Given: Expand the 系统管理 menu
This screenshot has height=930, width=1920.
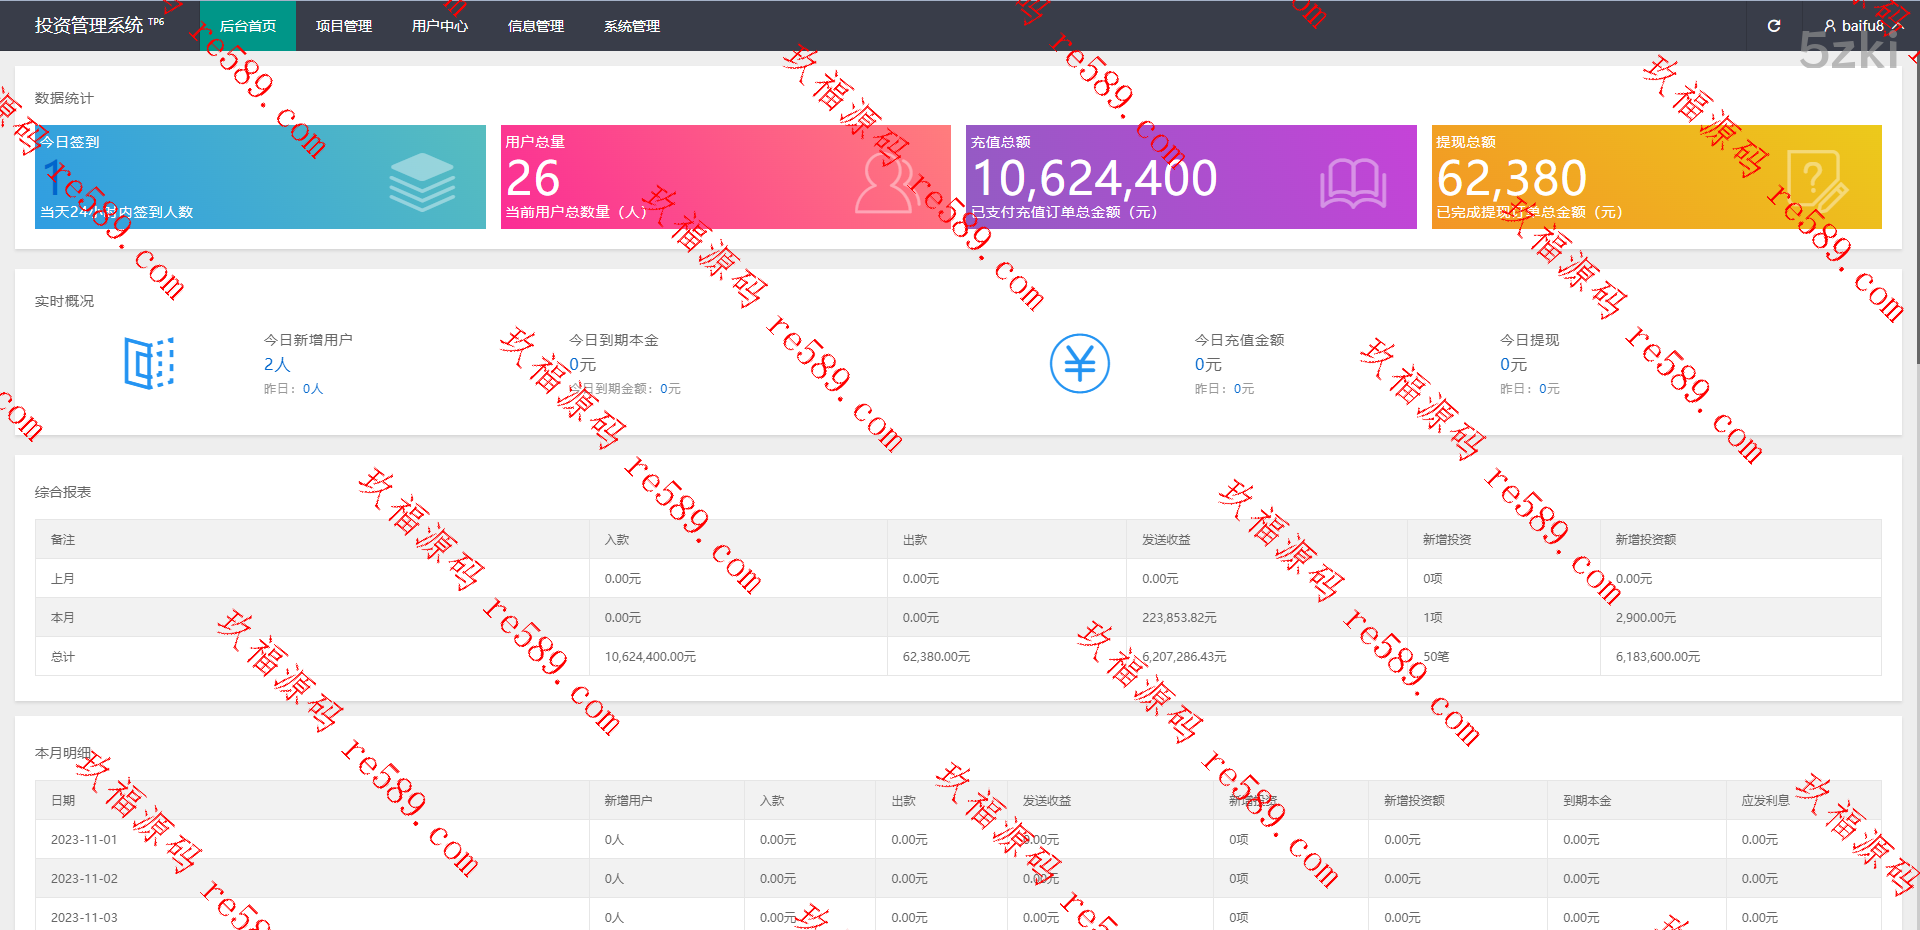Looking at the screenshot, I should coord(632,26).
